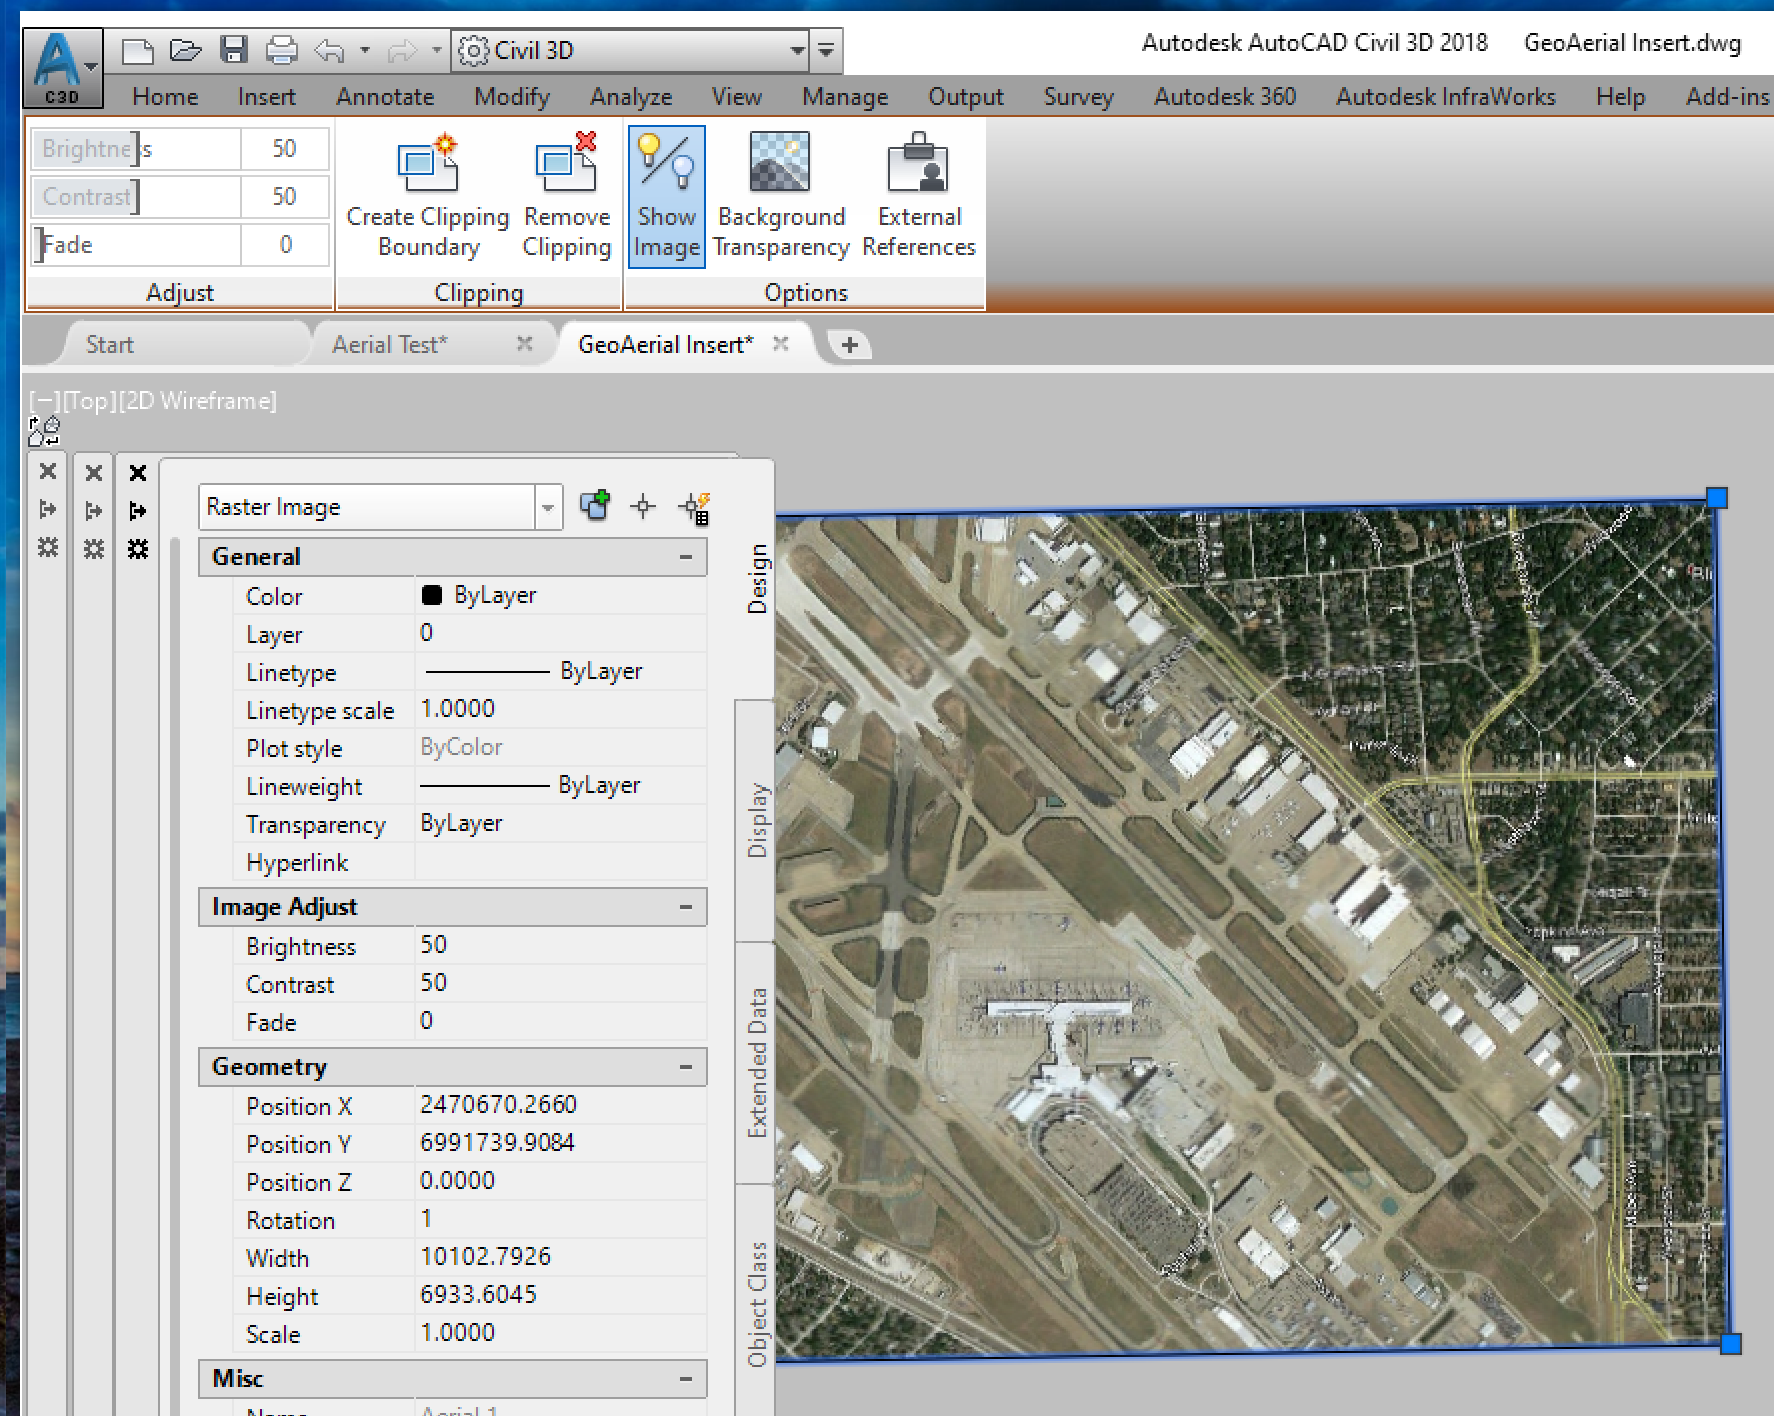Click the Redo arrow icon
This screenshot has width=1774, height=1416.
(402, 50)
